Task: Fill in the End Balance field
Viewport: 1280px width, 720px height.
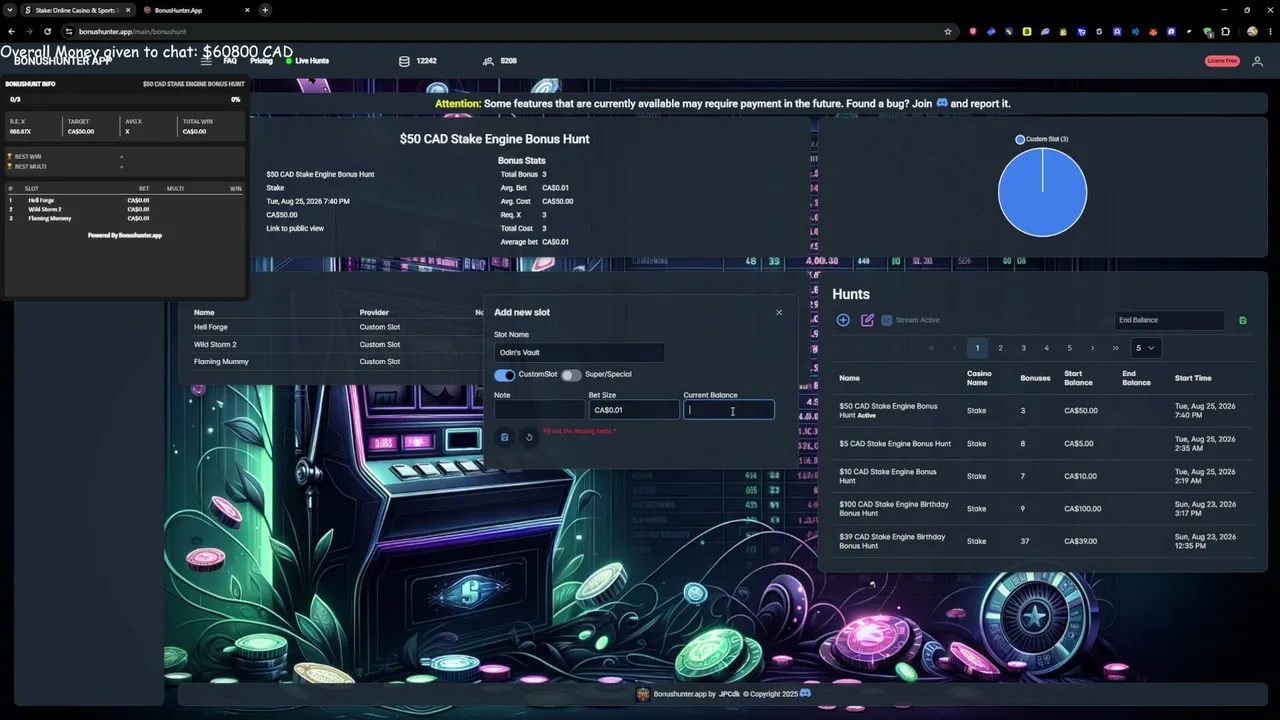Action: pos(1169,320)
